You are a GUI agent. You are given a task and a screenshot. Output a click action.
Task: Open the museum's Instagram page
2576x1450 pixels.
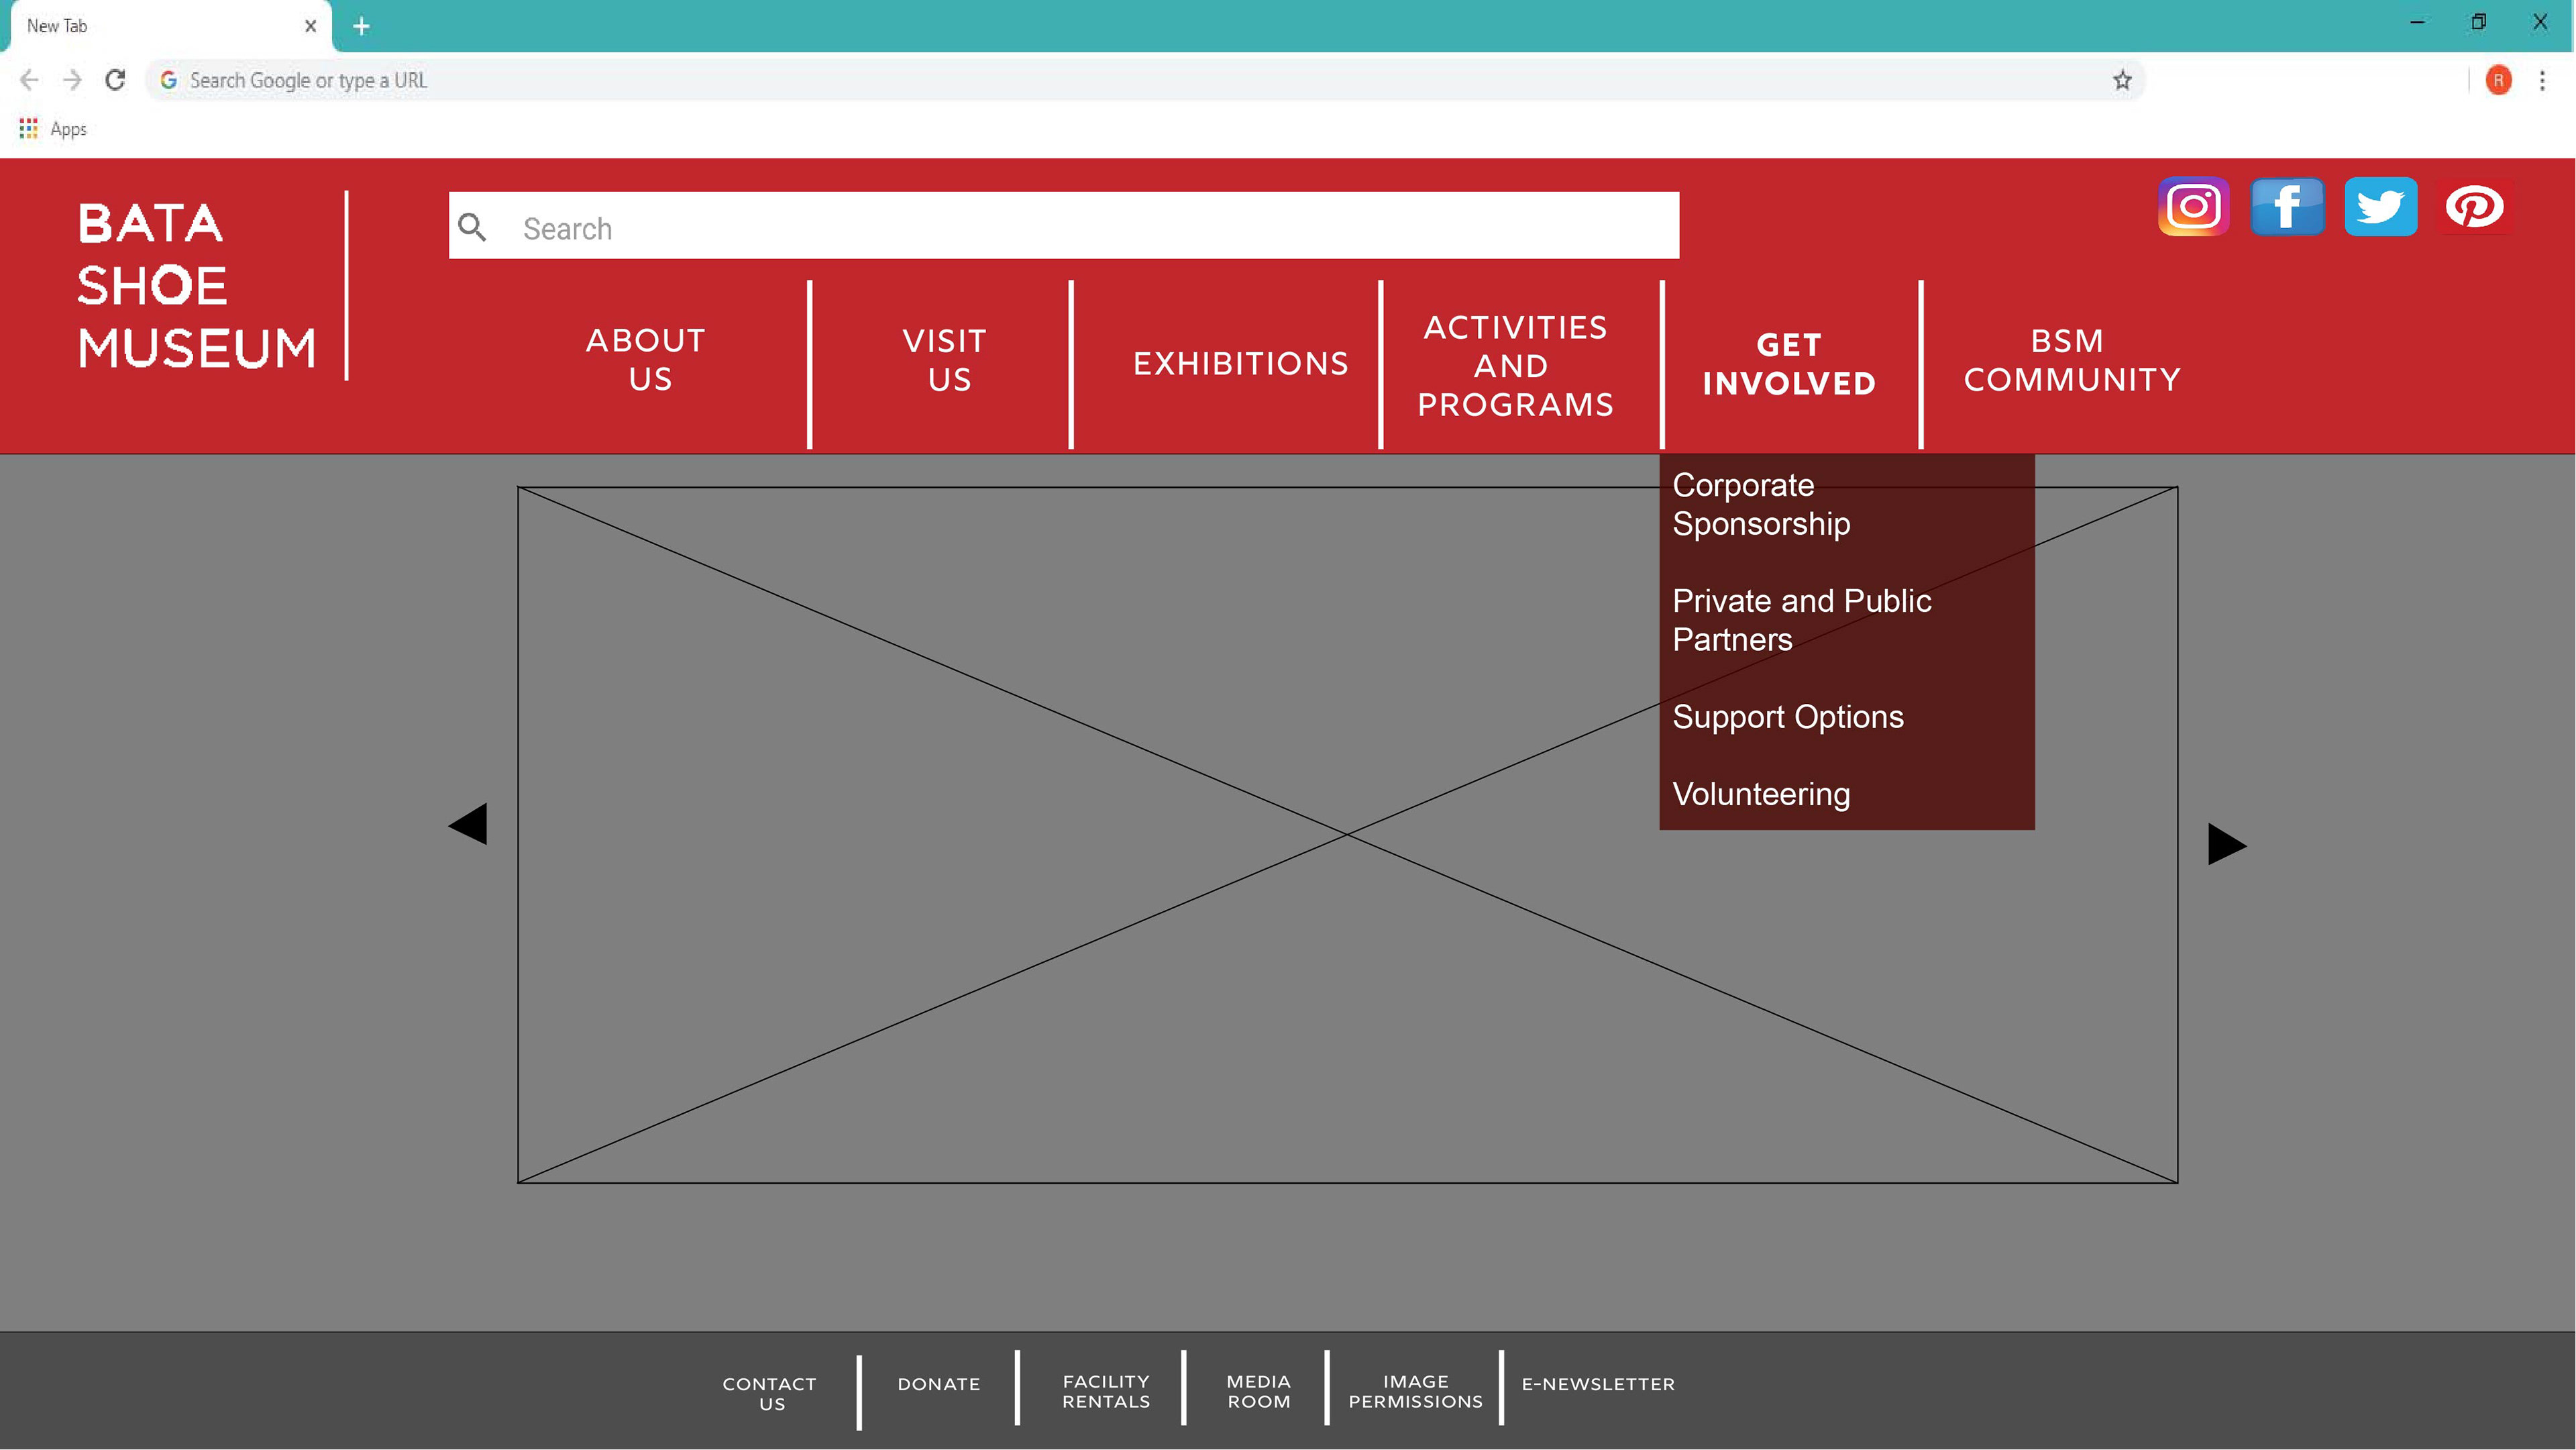[x=2193, y=207]
